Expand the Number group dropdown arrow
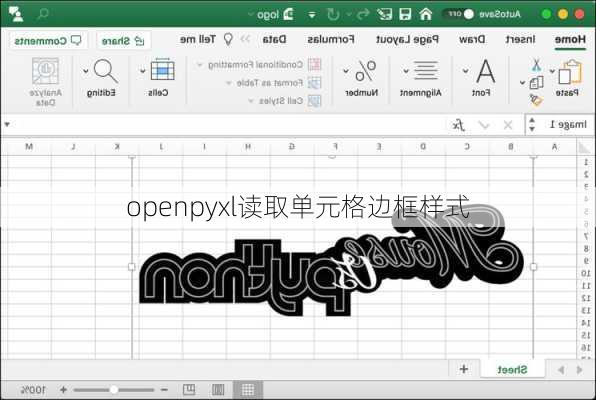This screenshot has height=400, width=596. coord(346,71)
